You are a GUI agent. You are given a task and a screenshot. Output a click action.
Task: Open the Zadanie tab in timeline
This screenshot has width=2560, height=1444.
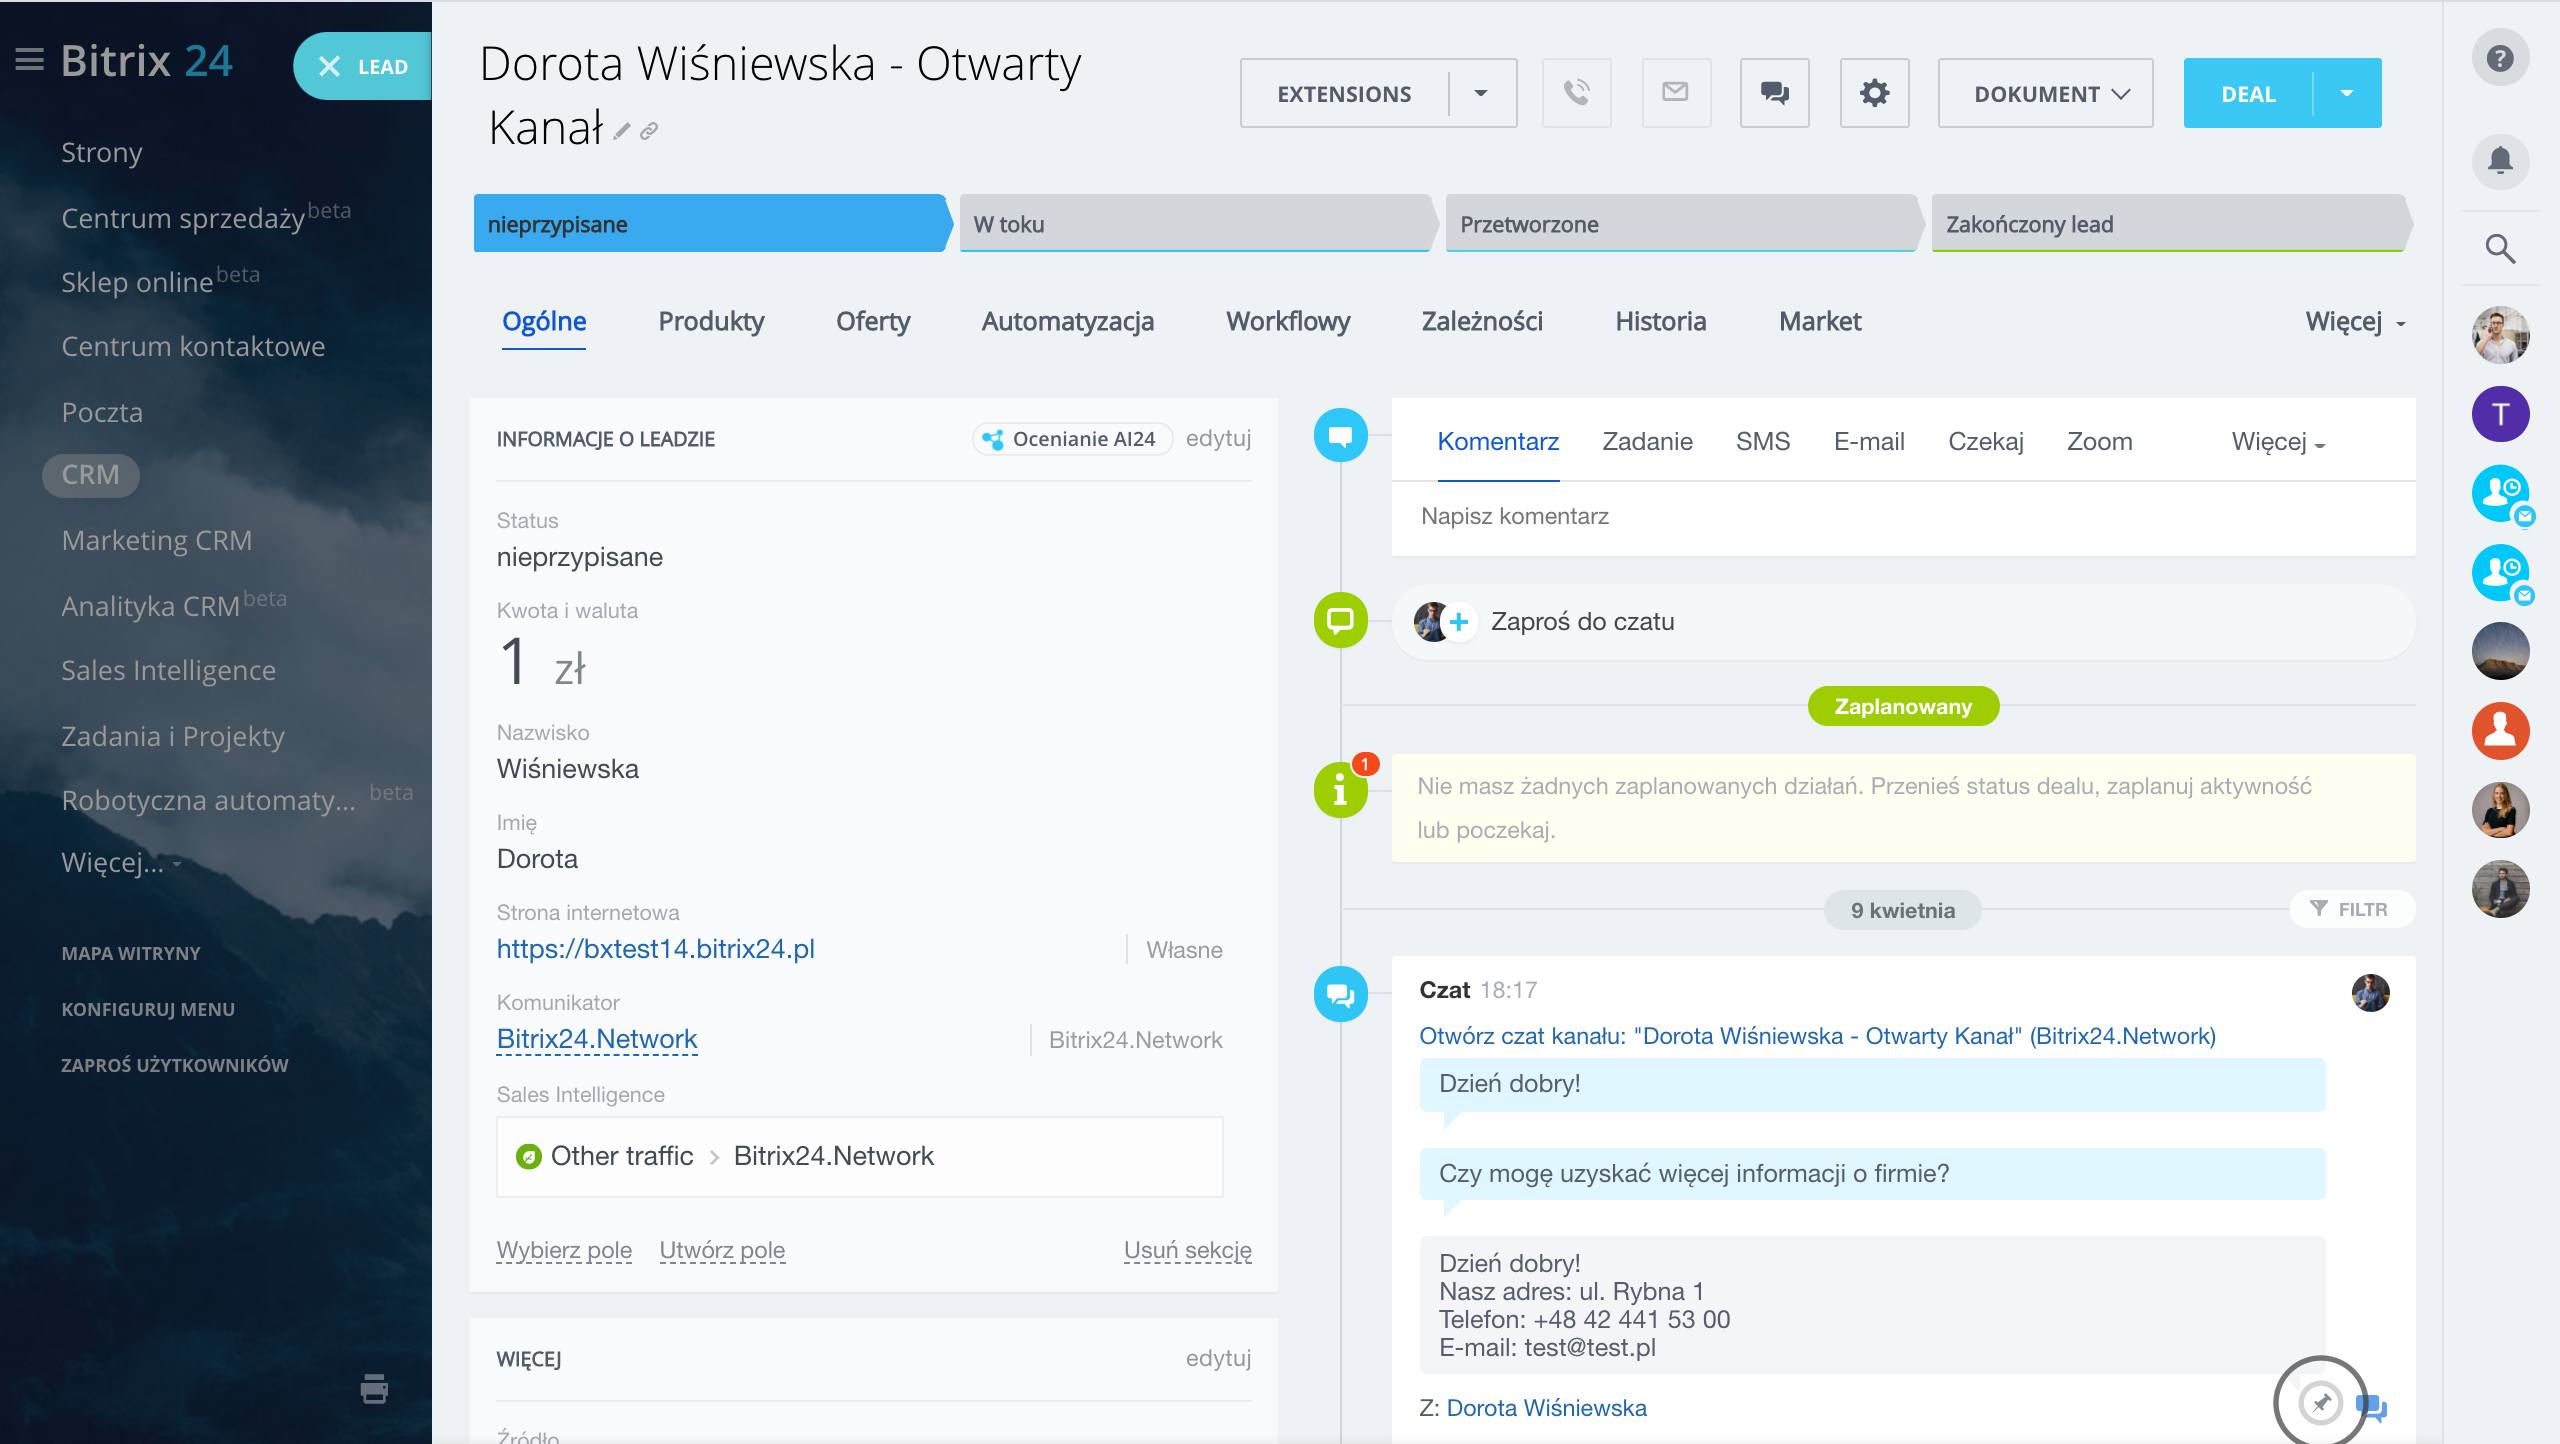[1647, 441]
